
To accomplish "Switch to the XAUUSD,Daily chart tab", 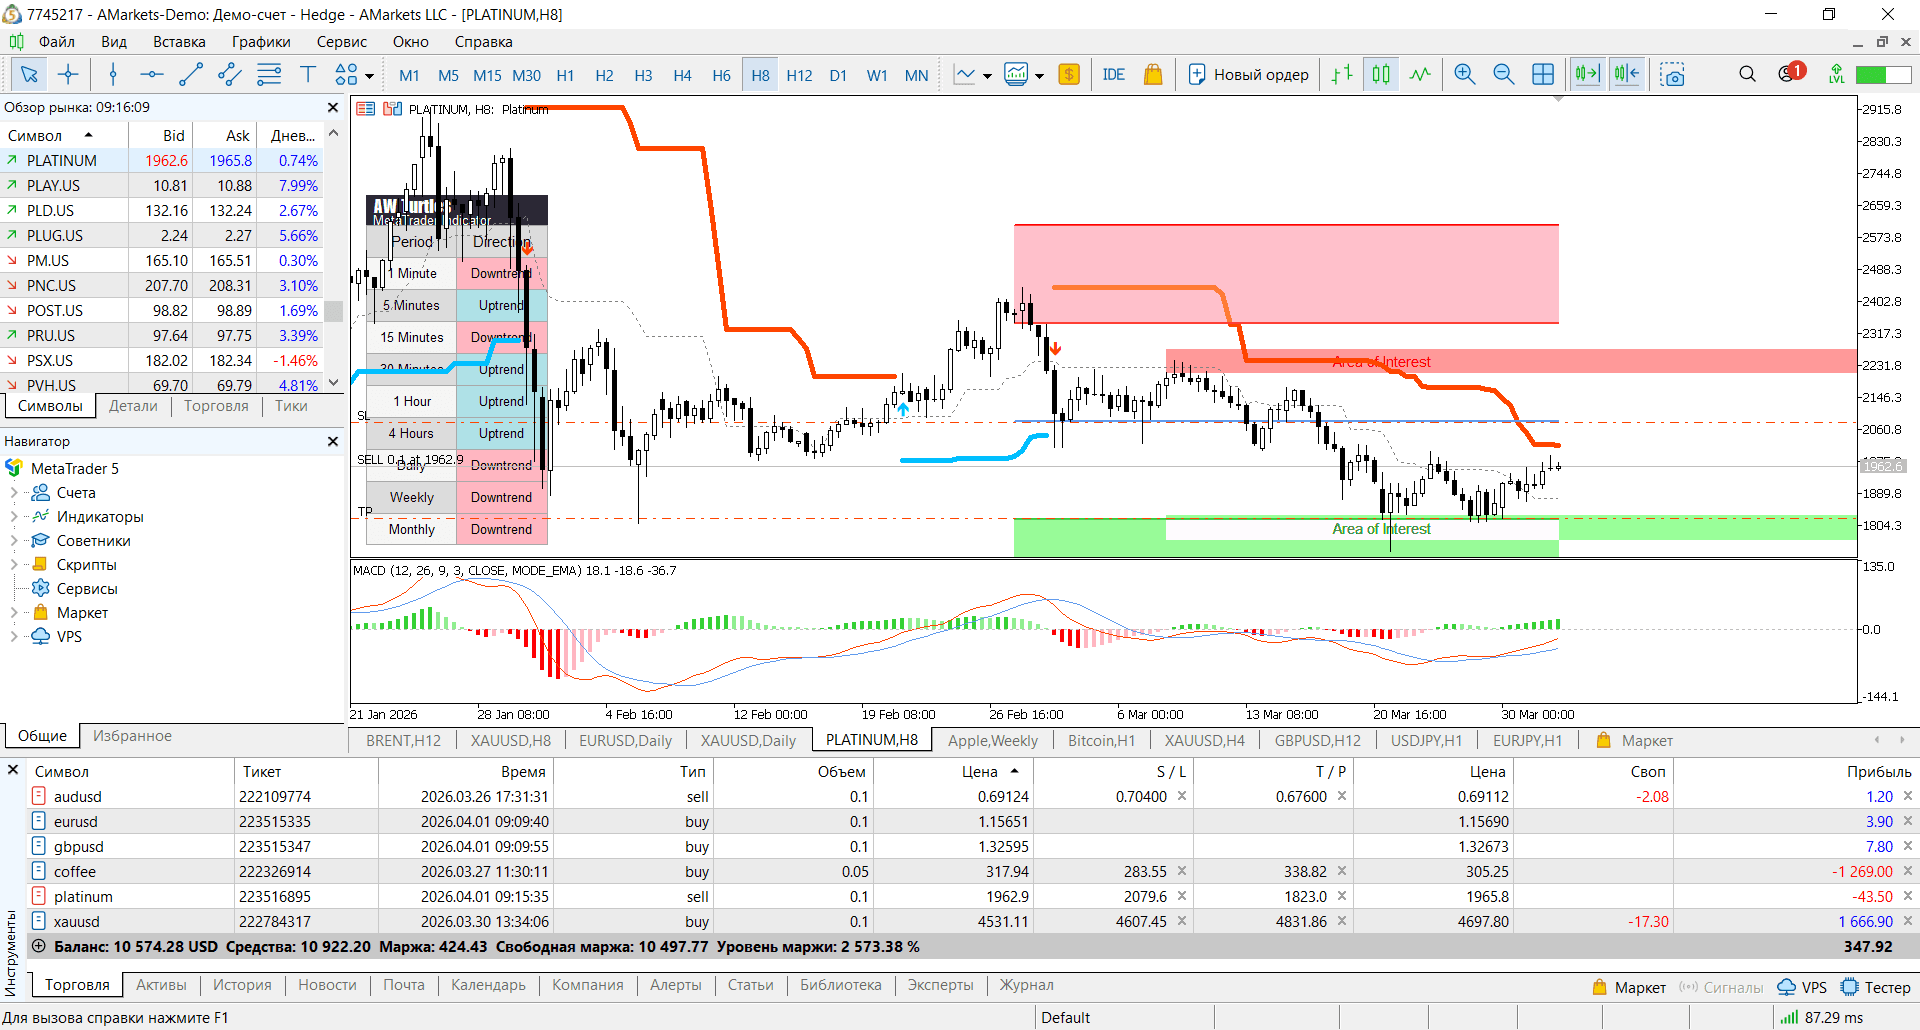I will tap(748, 741).
